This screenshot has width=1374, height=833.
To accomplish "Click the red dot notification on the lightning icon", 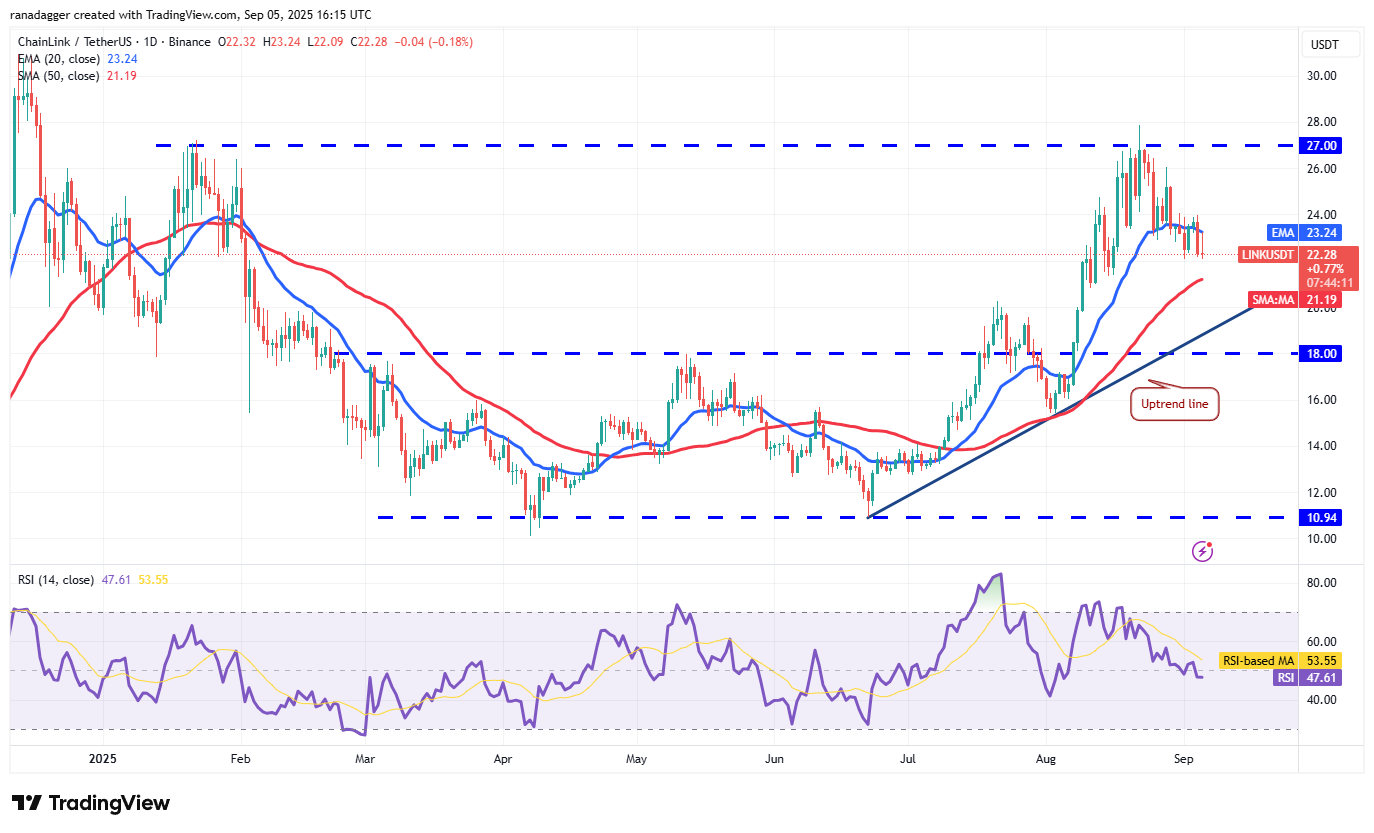I will (x=1210, y=543).
